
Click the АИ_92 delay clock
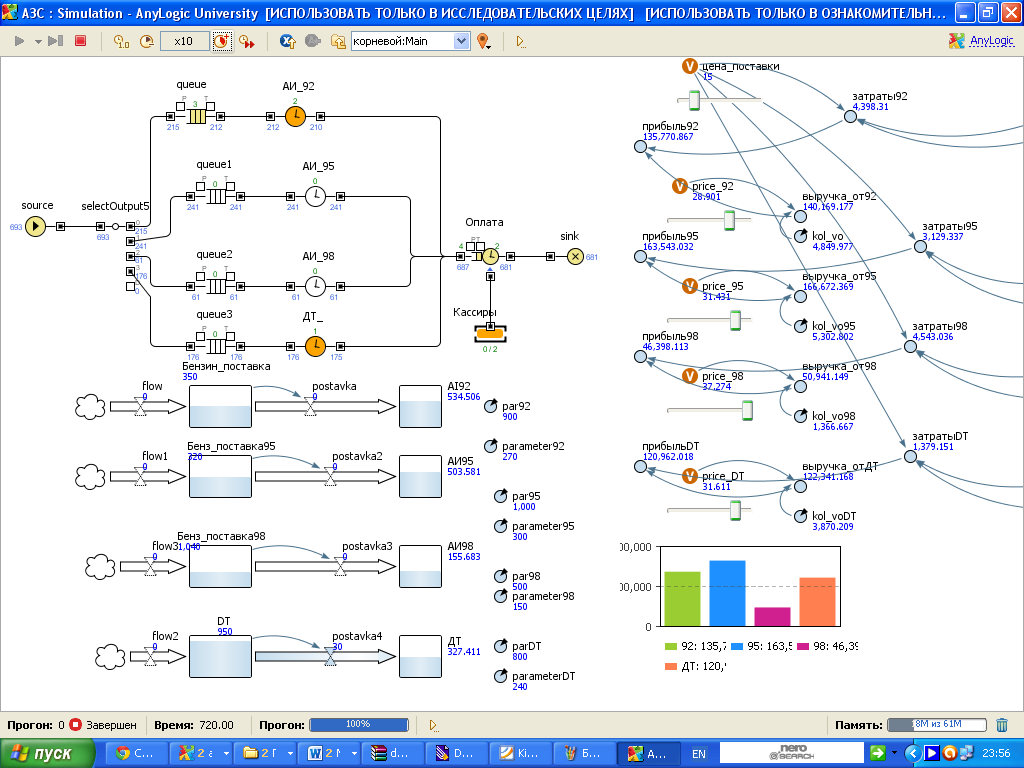(x=295, y=116)
